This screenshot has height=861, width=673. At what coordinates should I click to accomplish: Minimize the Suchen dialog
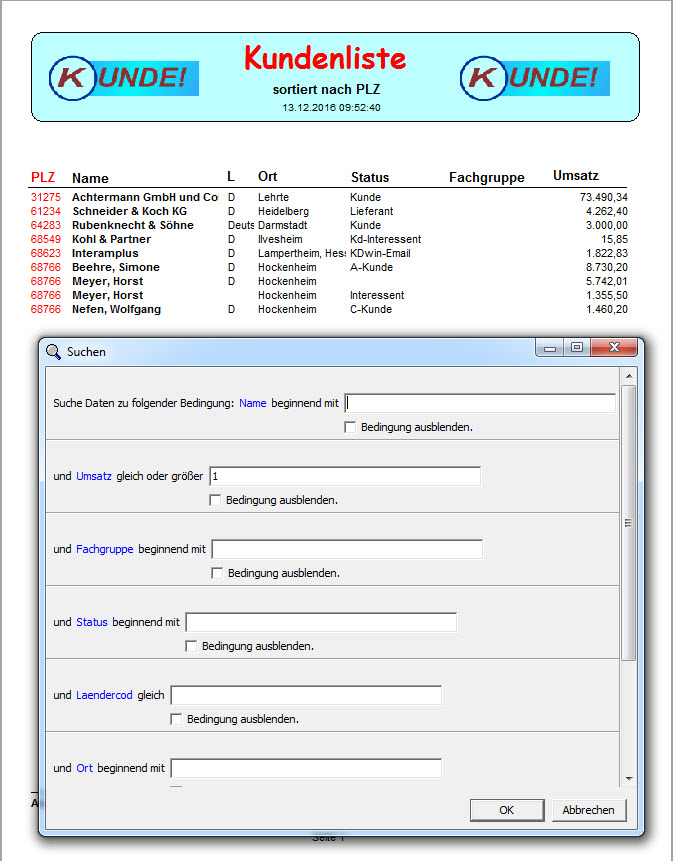click(x=550, y=348)
